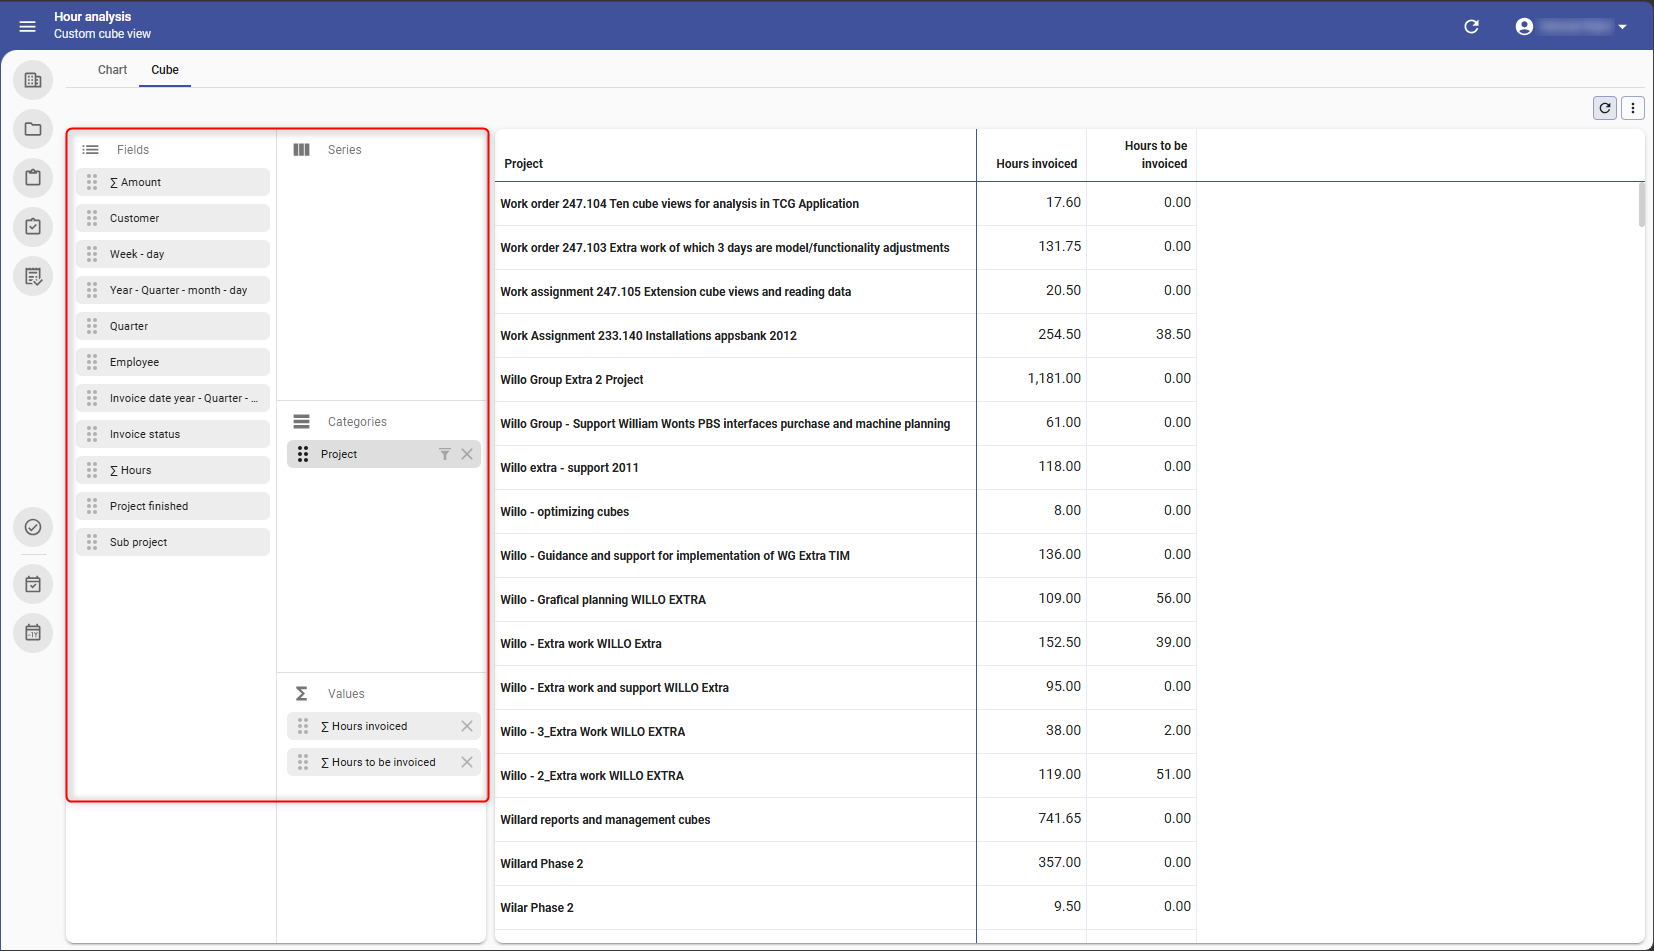Grab the drag handle of Amount field
Screen dimensions: 1654x951
tap(92, 182)
